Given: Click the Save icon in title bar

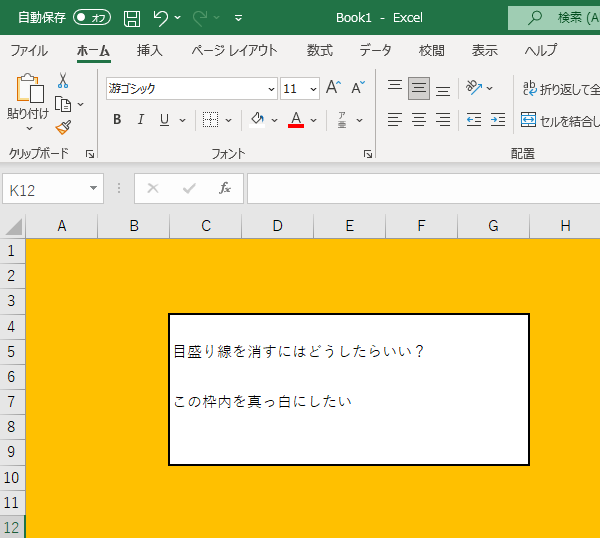Looking at the screenshot, I should pos(132,18).
